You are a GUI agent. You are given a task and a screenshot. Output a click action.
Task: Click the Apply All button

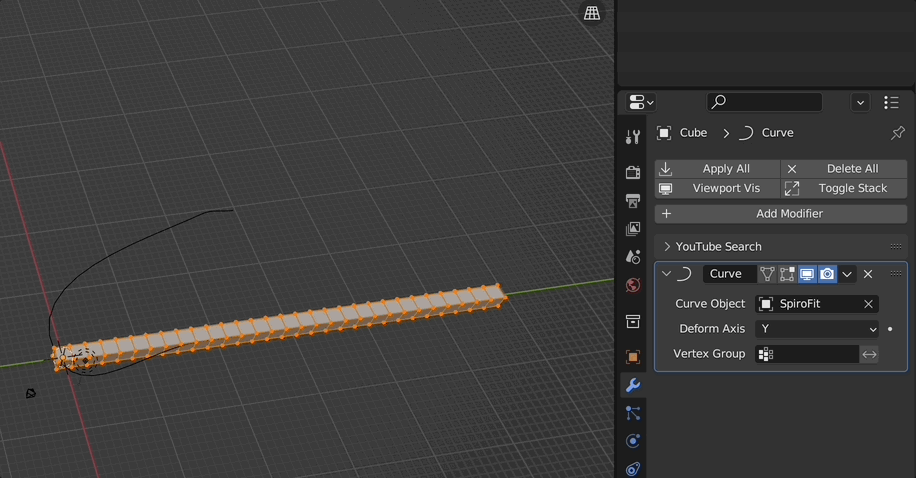pos(717,169)
